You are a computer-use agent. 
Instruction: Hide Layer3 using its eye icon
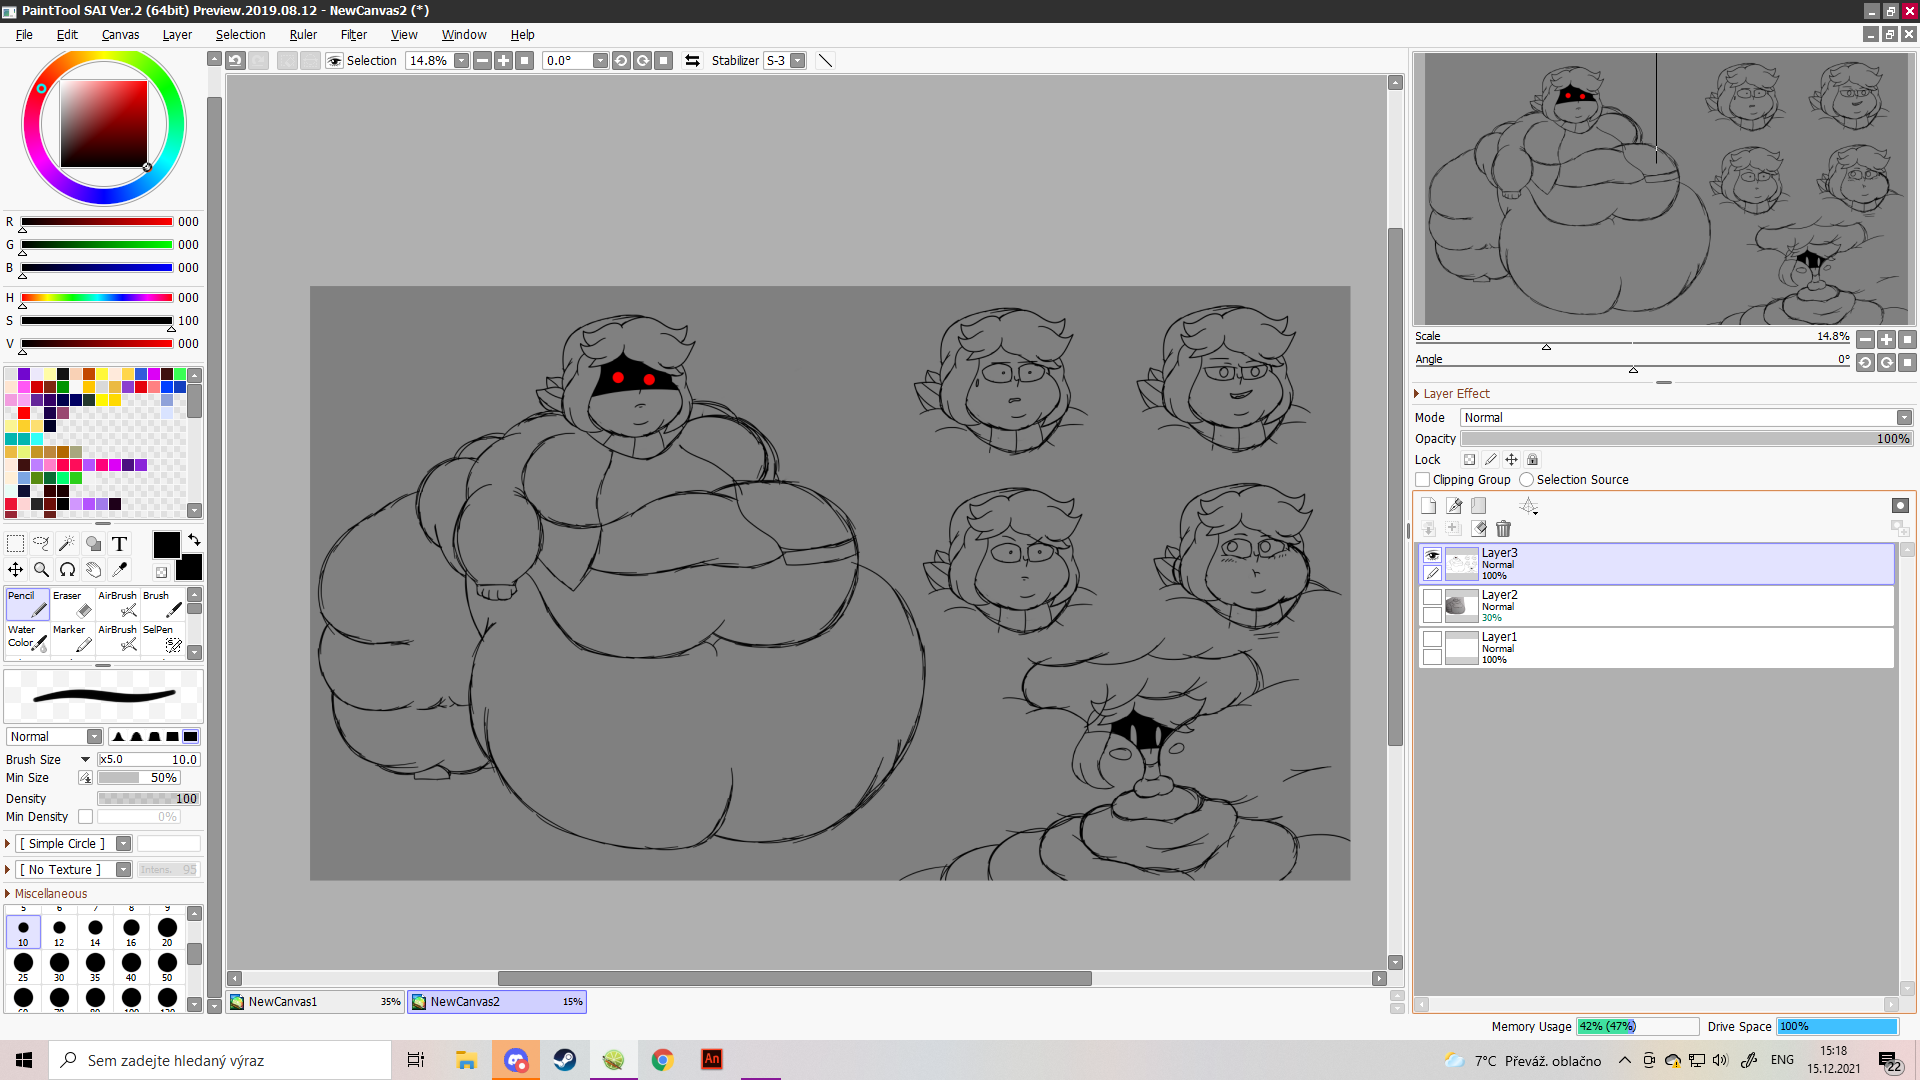pyautogui.click(x=1432, y=555)
